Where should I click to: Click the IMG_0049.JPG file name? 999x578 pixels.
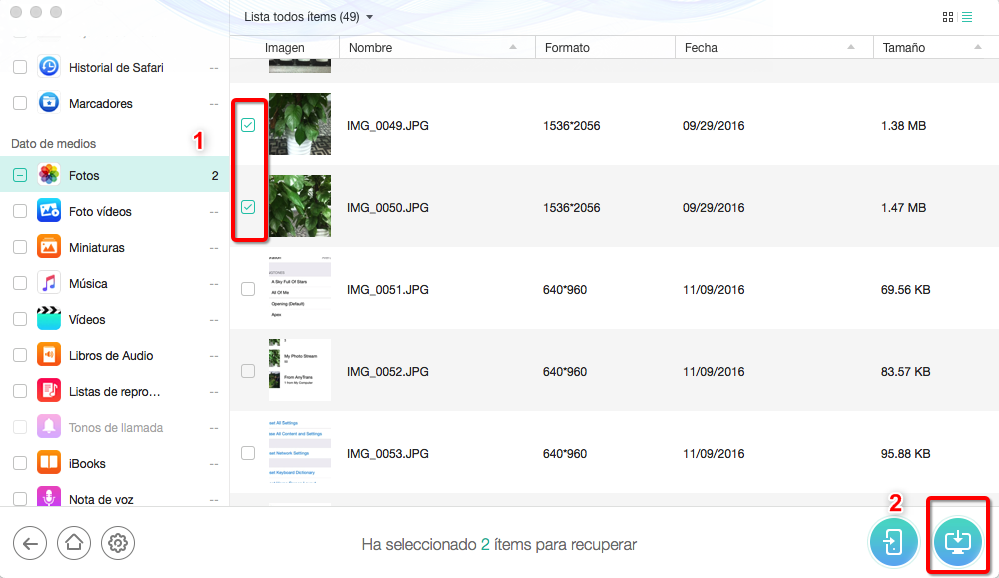coord(387,126)
